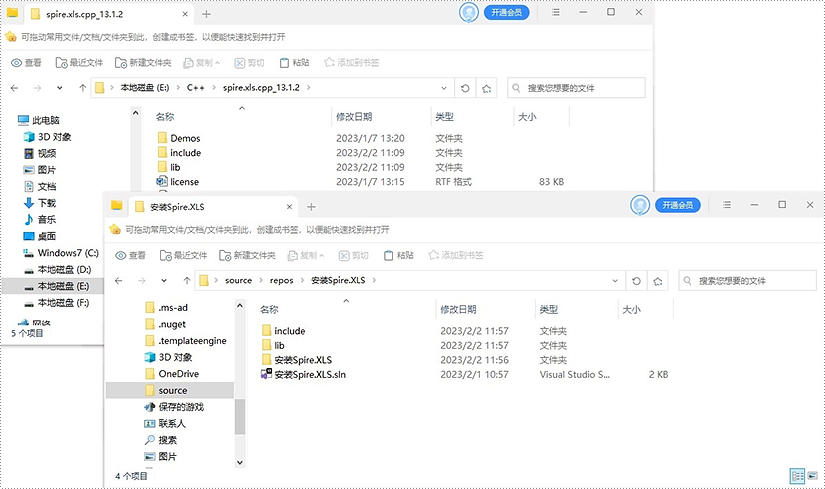Go up one level in front window
This screenshot has height=489, width=825.
pyautogui.click(x=186, y=281)
